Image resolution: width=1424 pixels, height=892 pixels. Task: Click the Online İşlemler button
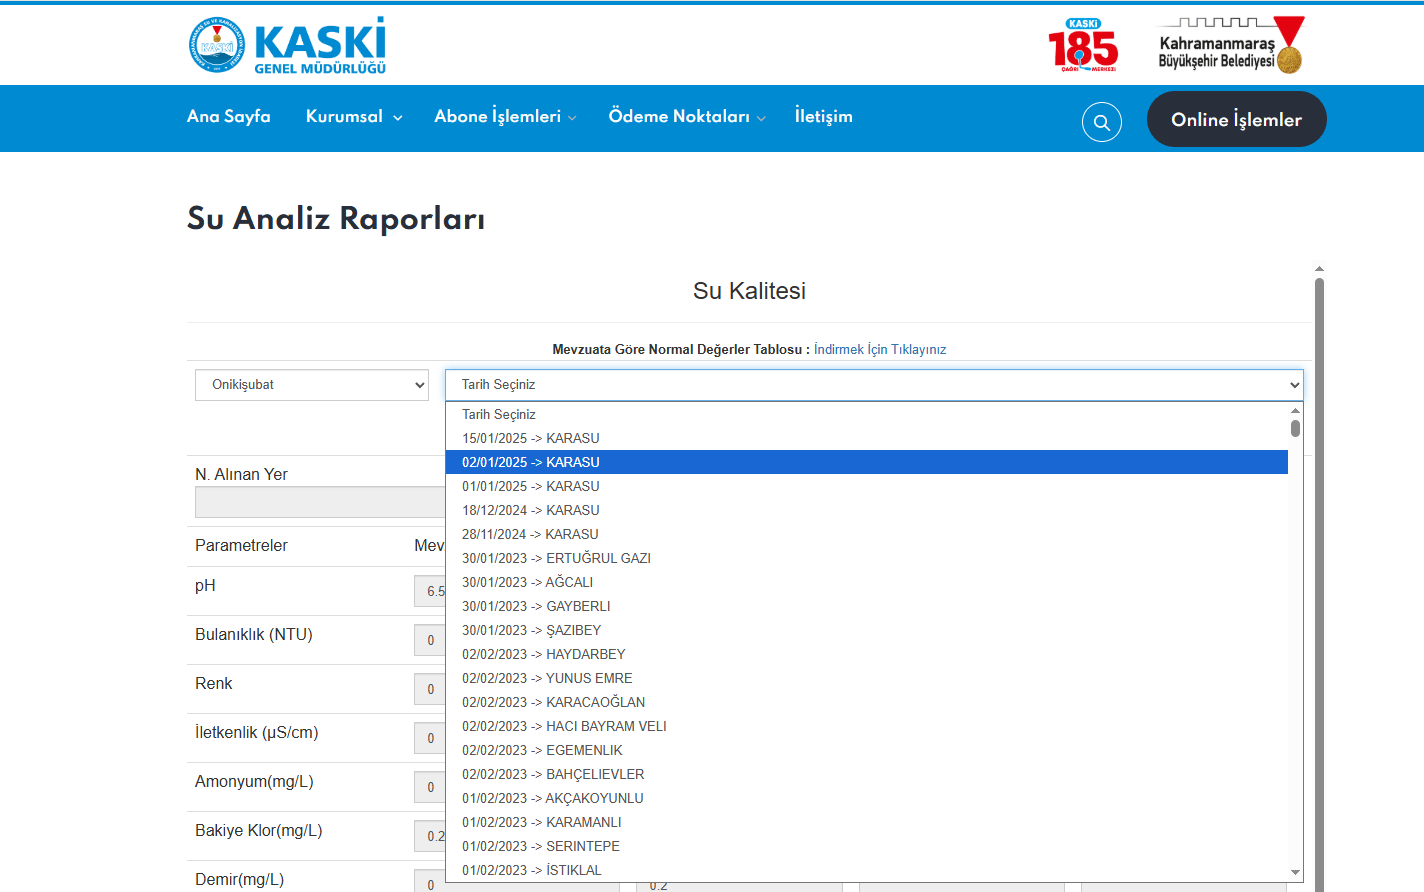point(1236,120)
